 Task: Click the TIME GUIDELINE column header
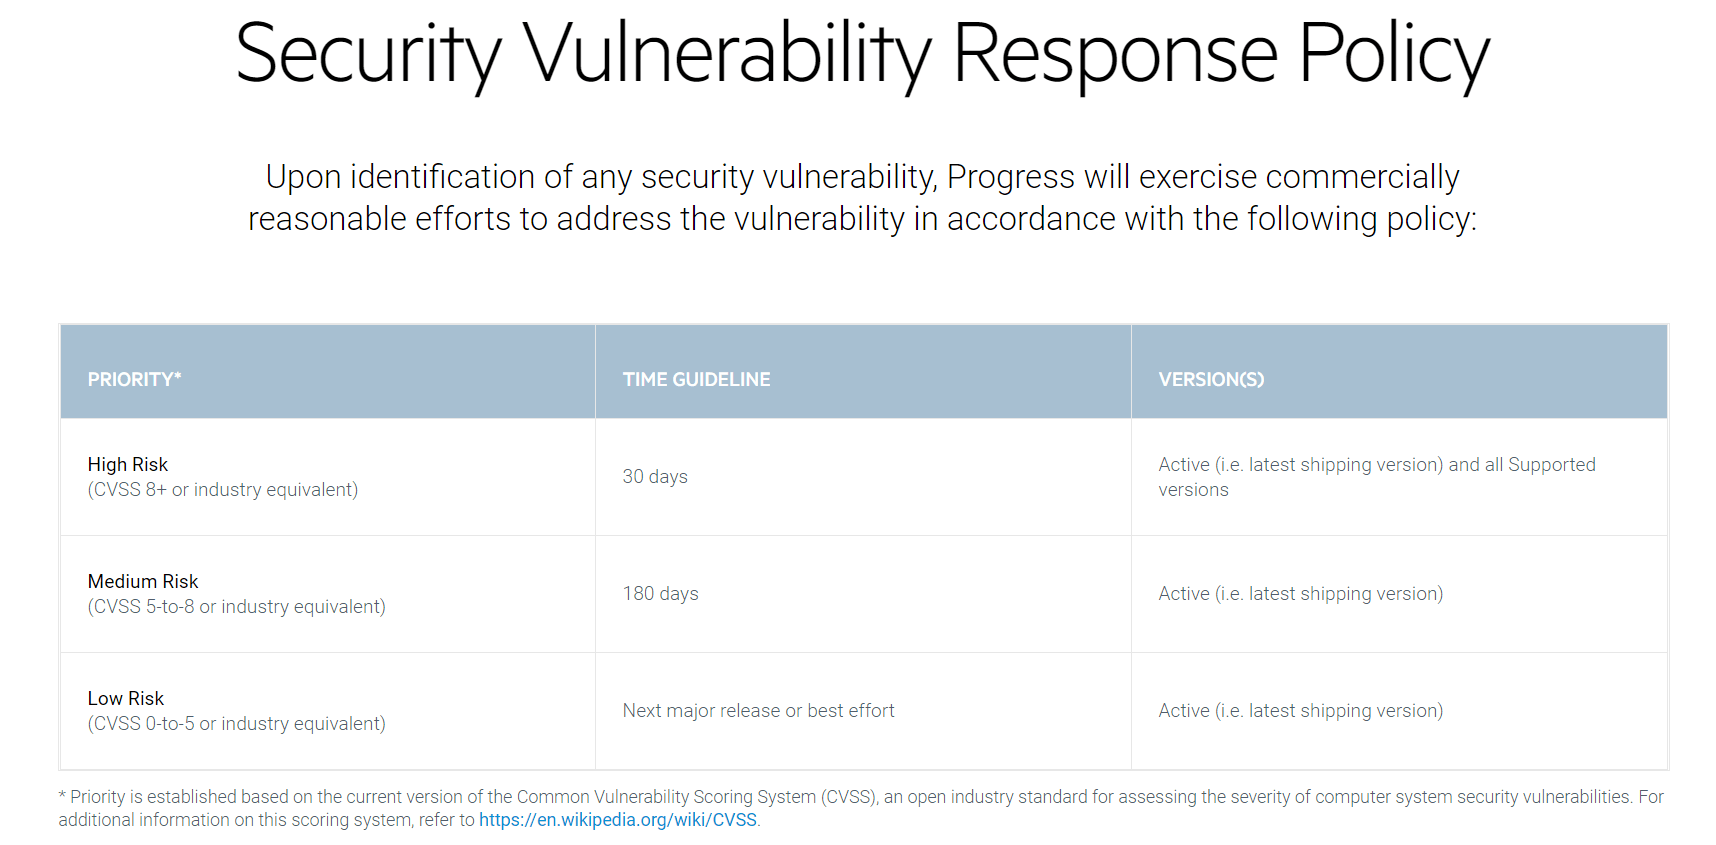[x=696, y=380]
